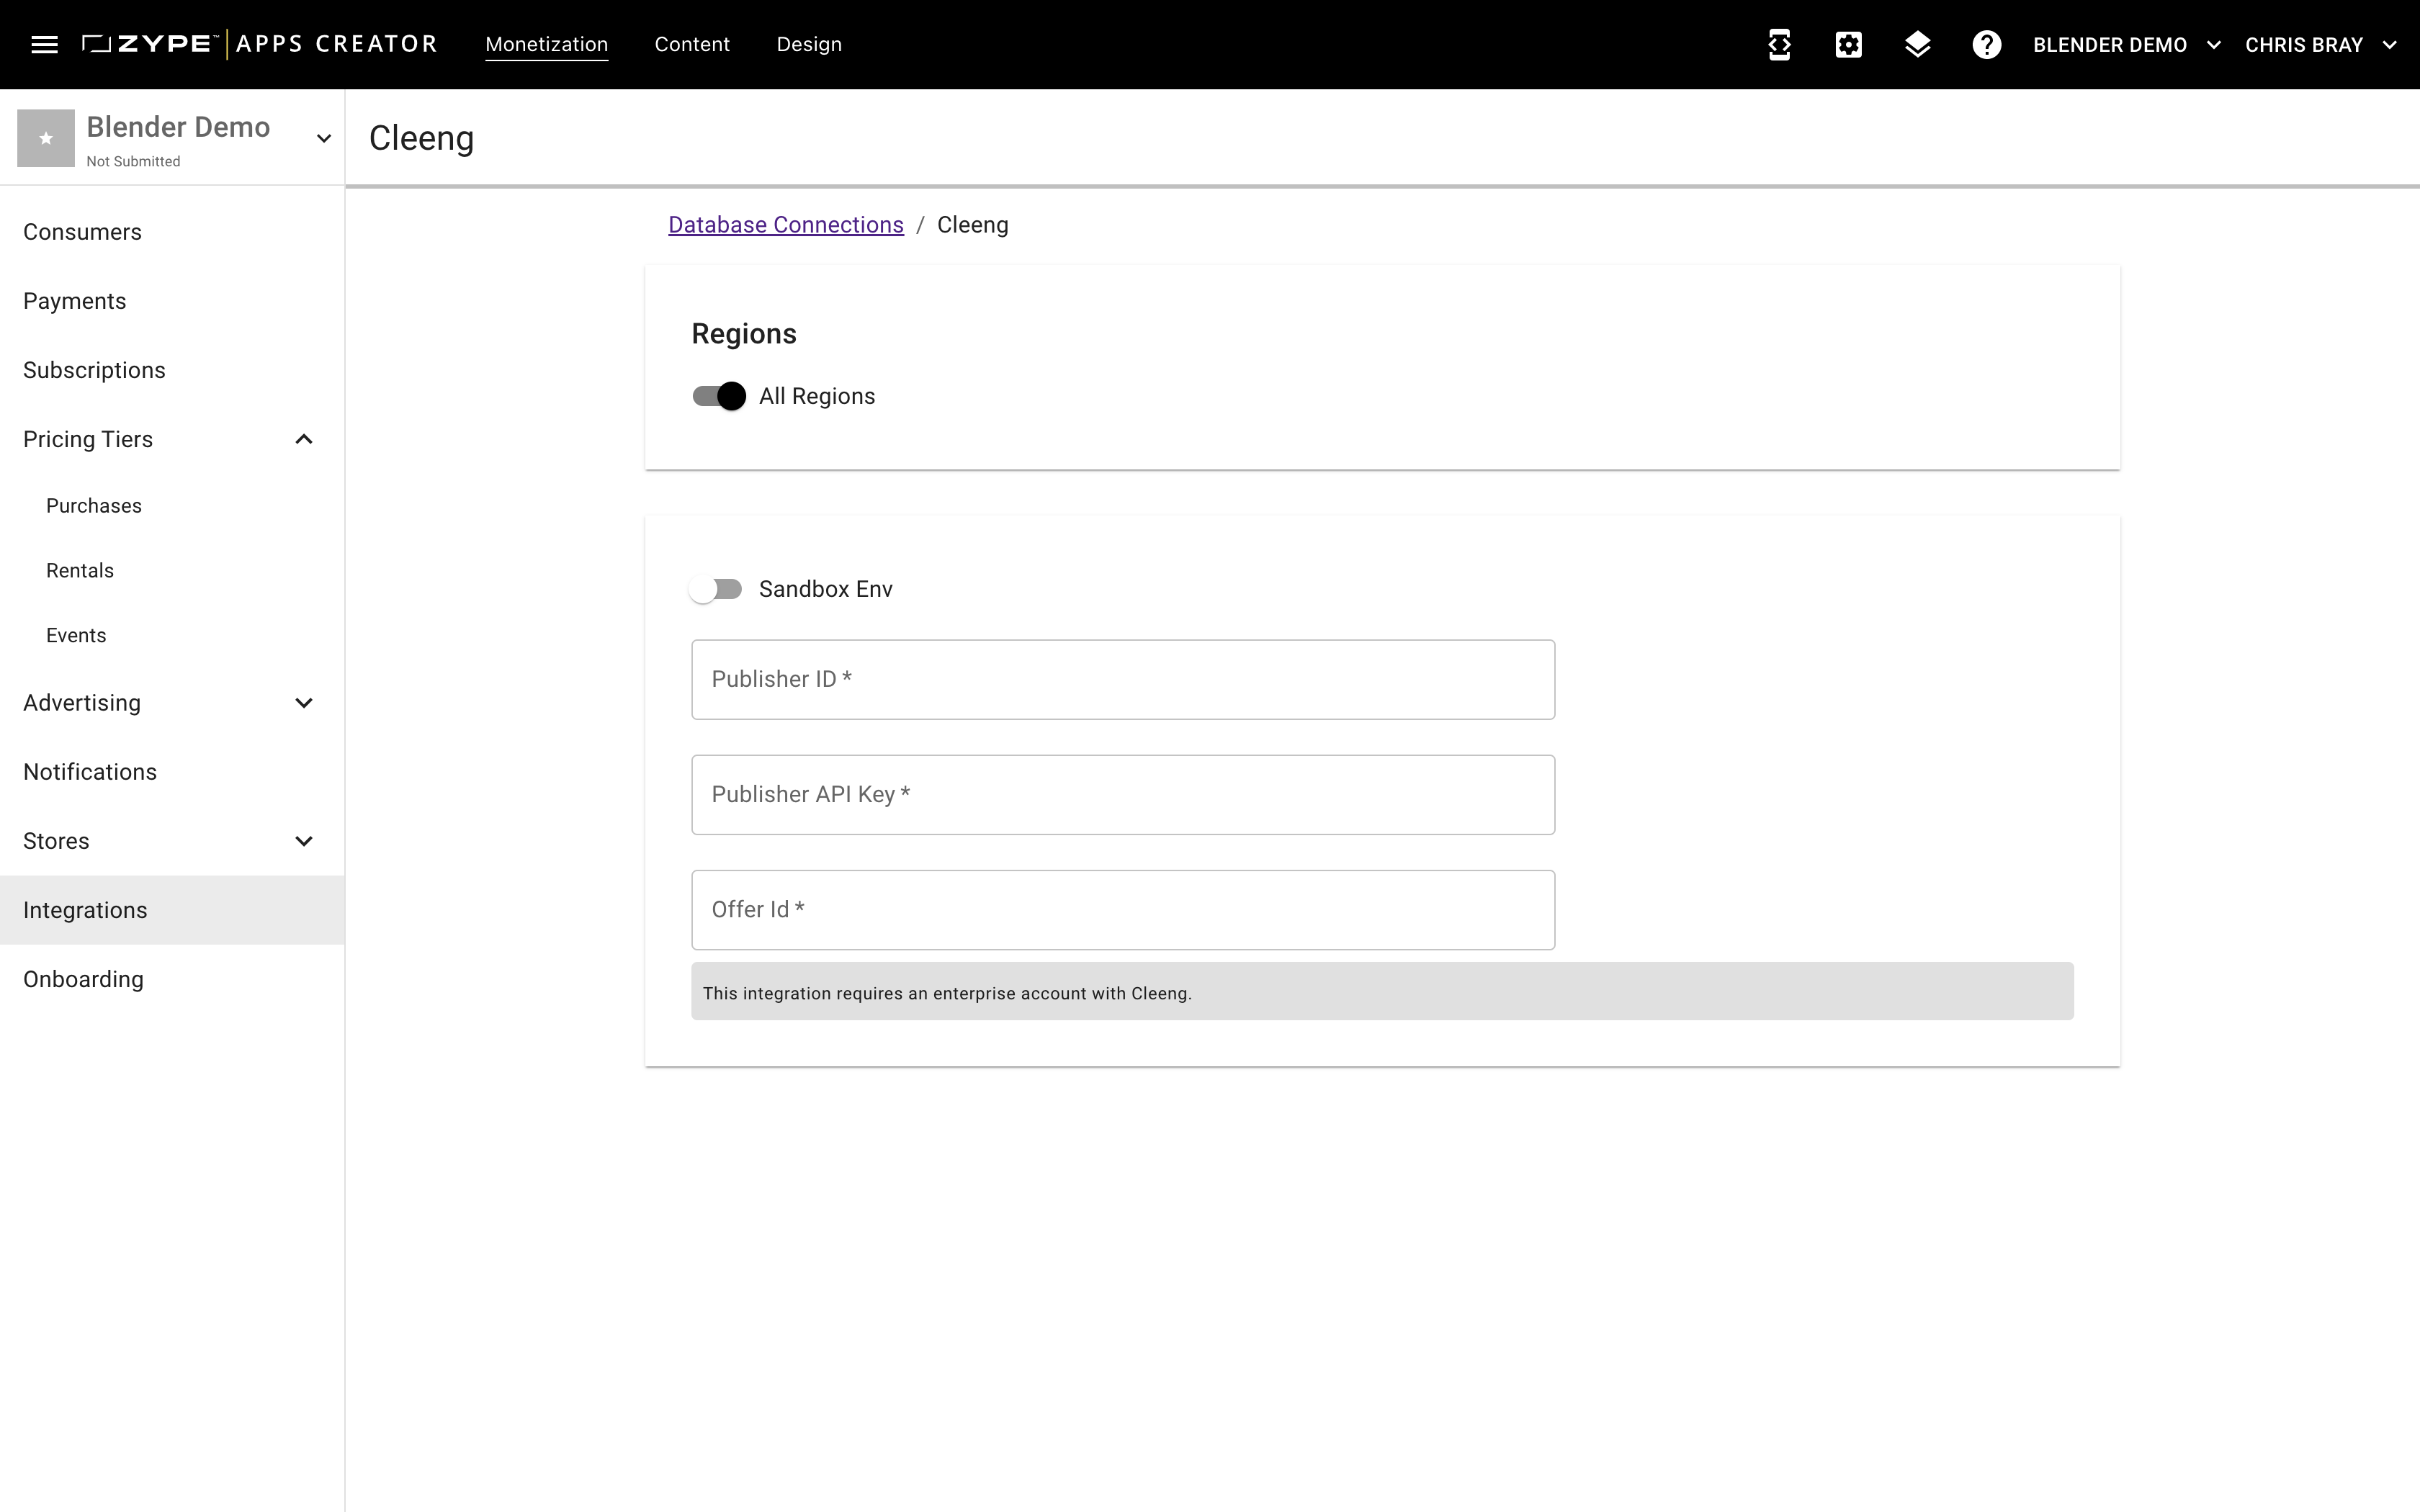Click the Cleeng page title
The height and width of the screenshot is (1512, 2420).
tap(421, 138)
